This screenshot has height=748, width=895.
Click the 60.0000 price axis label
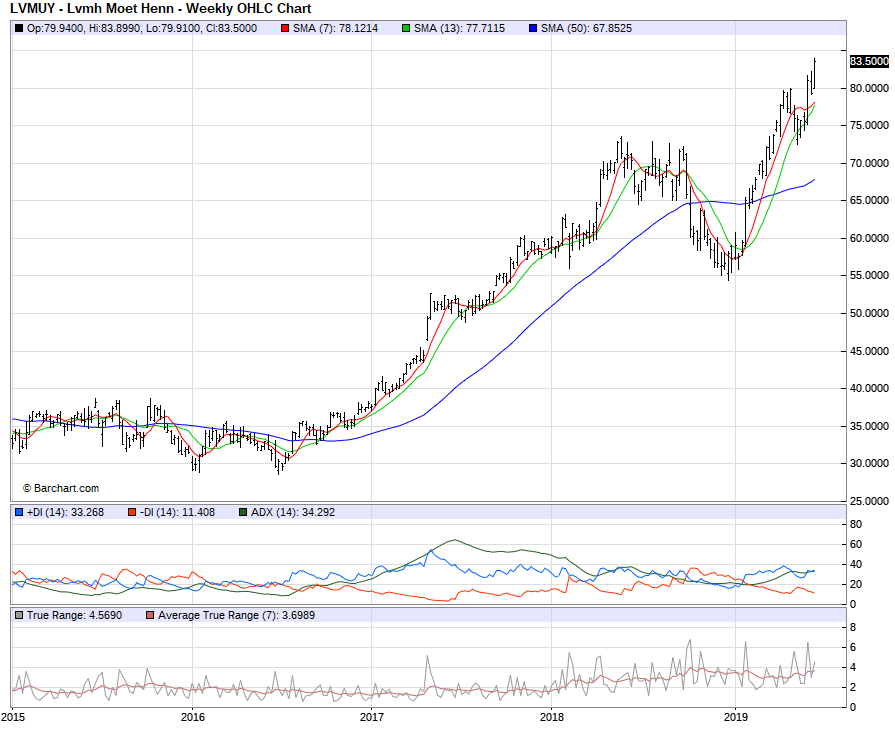coord(869,238)
